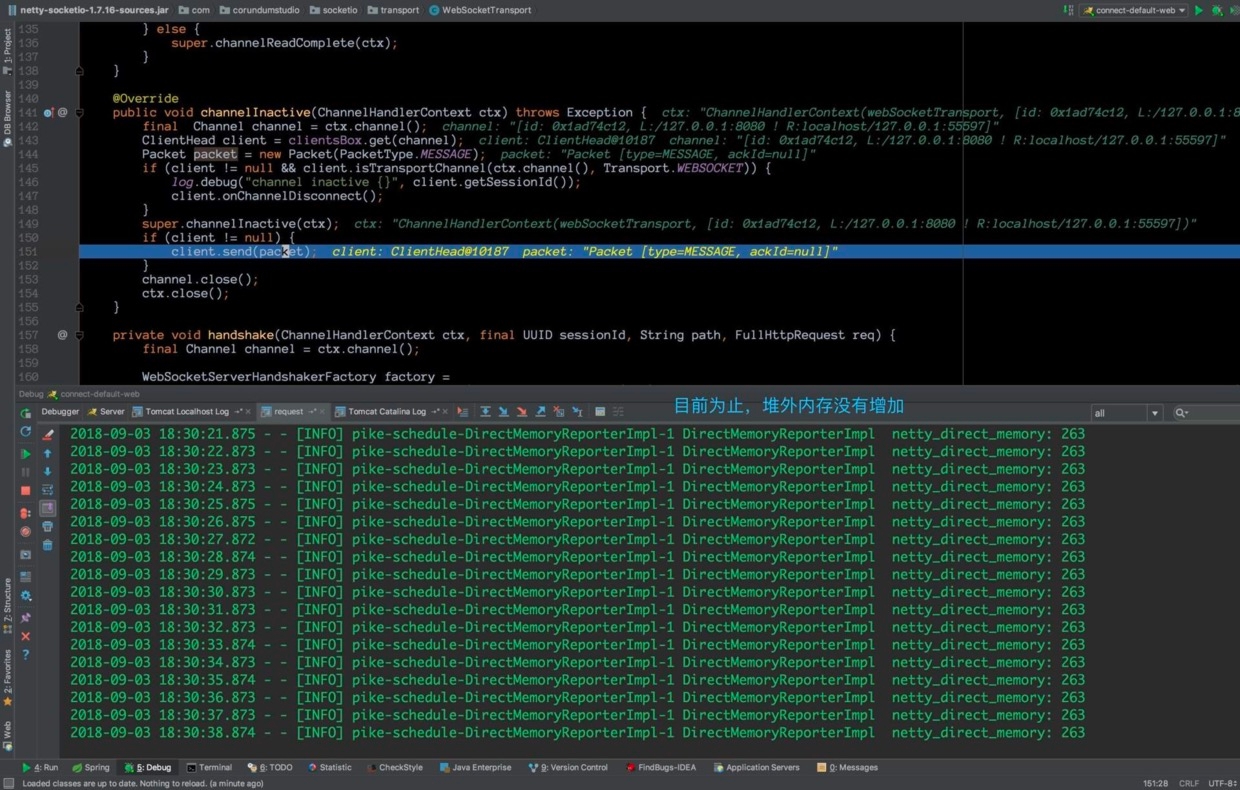Close the Tomcat Localhost Log tab
Image resolution: width=1240 pixels, height=790 pixels.
[248, 412]
